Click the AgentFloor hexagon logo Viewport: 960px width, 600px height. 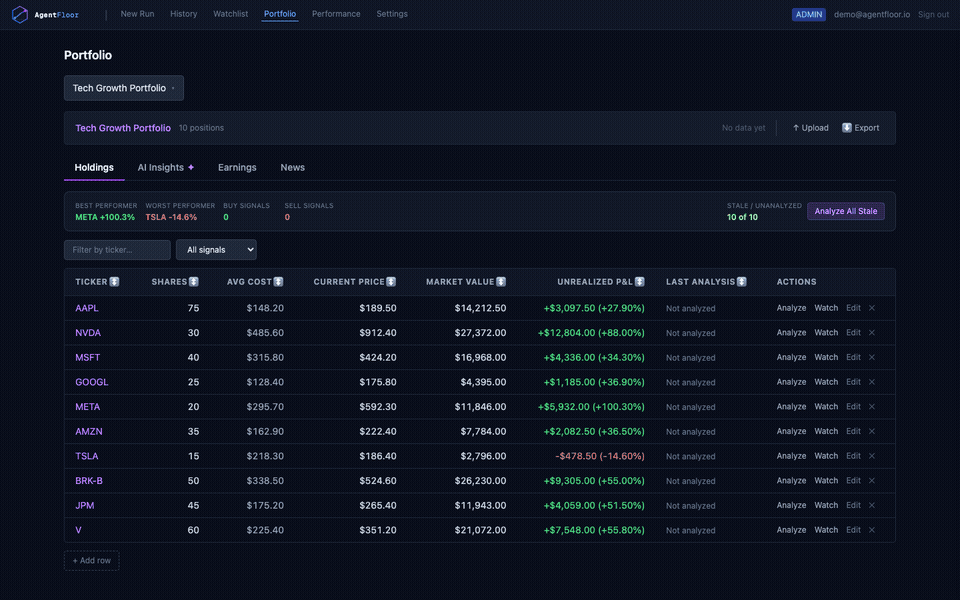point(20,14)
